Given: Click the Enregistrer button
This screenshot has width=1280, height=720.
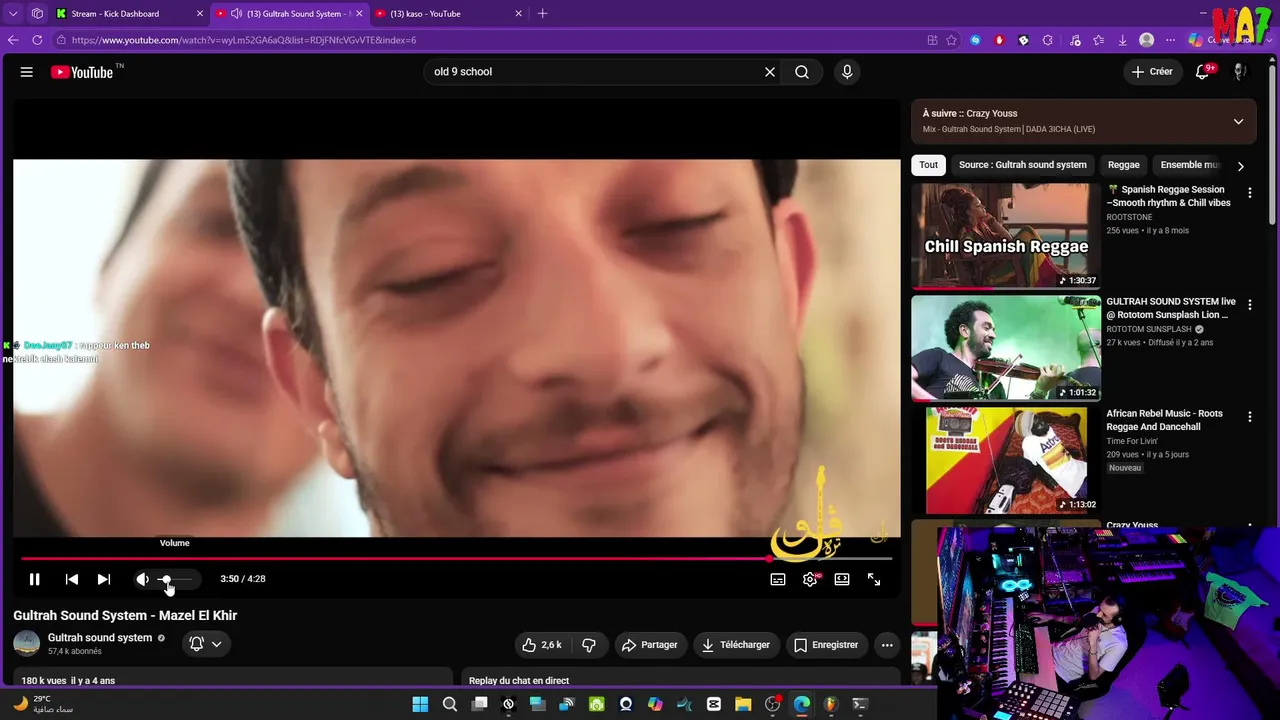Looking at the screenshot, I should (x=826, y=645).
